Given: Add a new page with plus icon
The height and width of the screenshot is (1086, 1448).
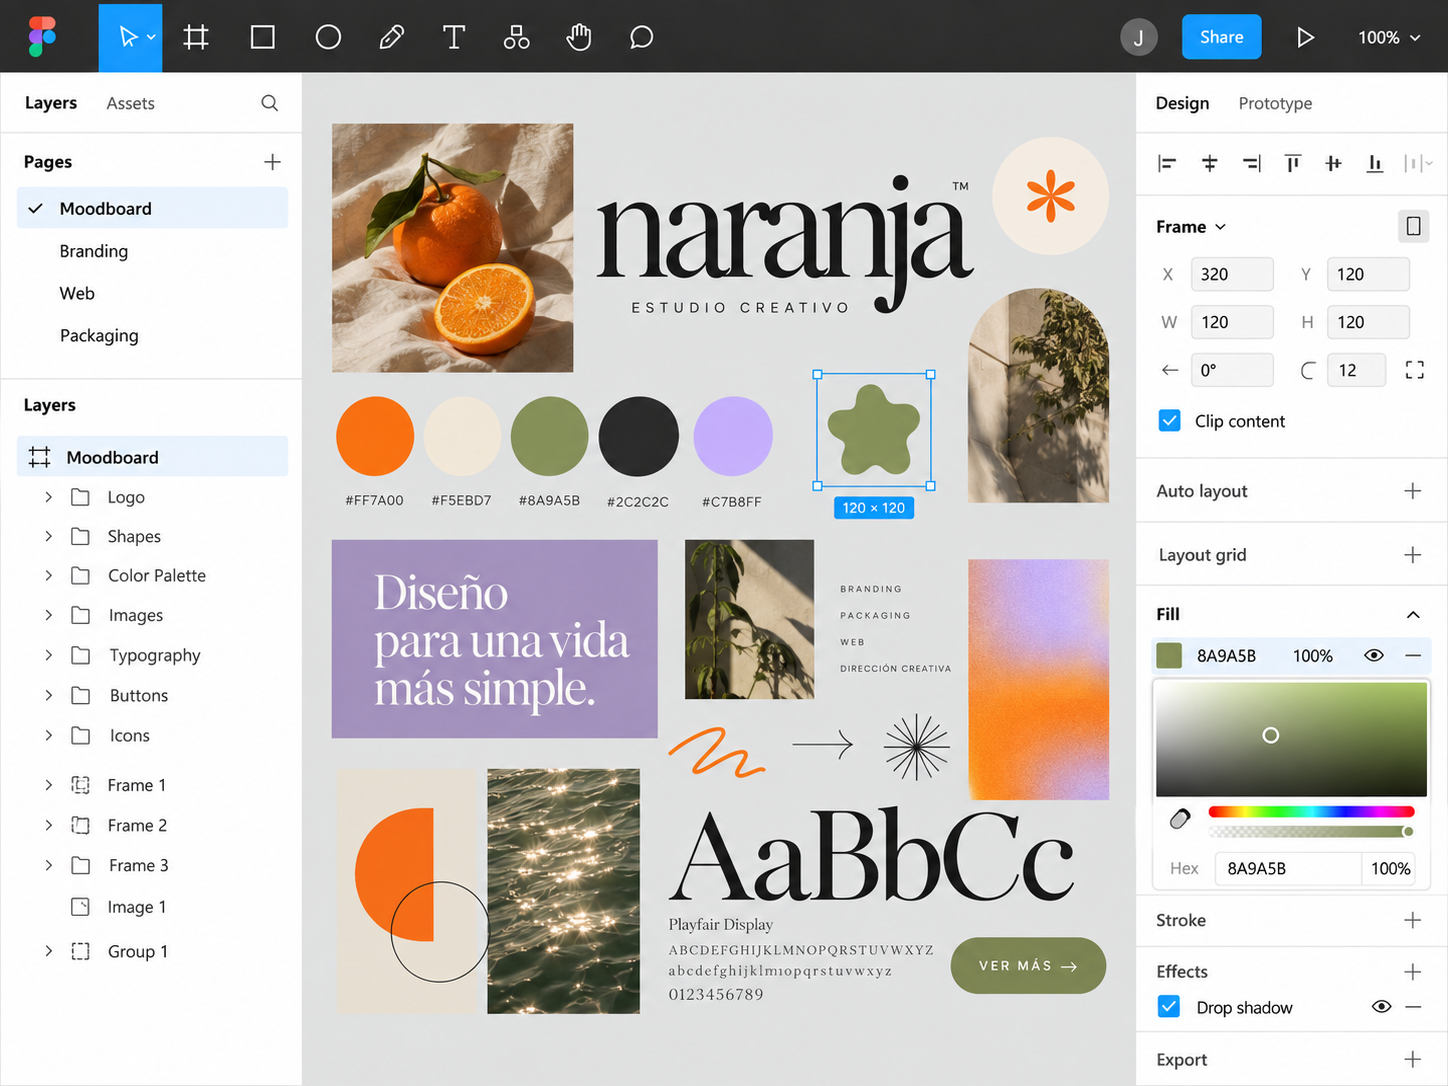Looking at the screenshot, I should 272,162.
